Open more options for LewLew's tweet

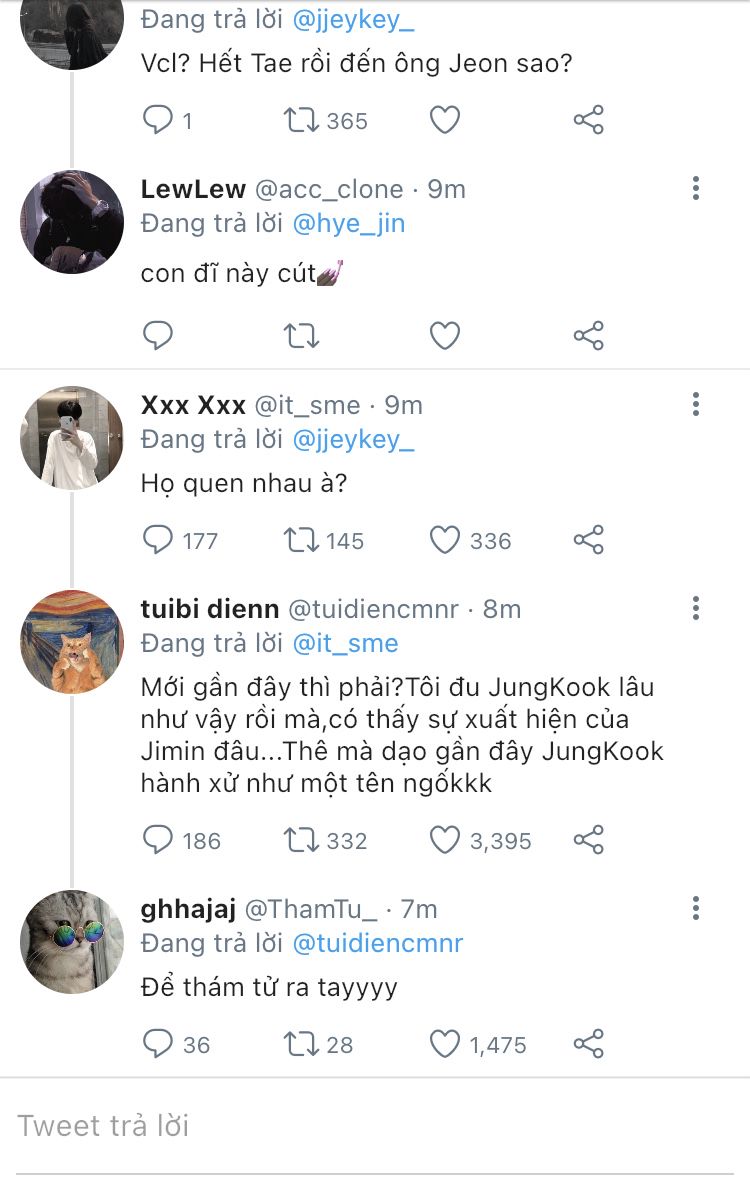click(696, 188)
